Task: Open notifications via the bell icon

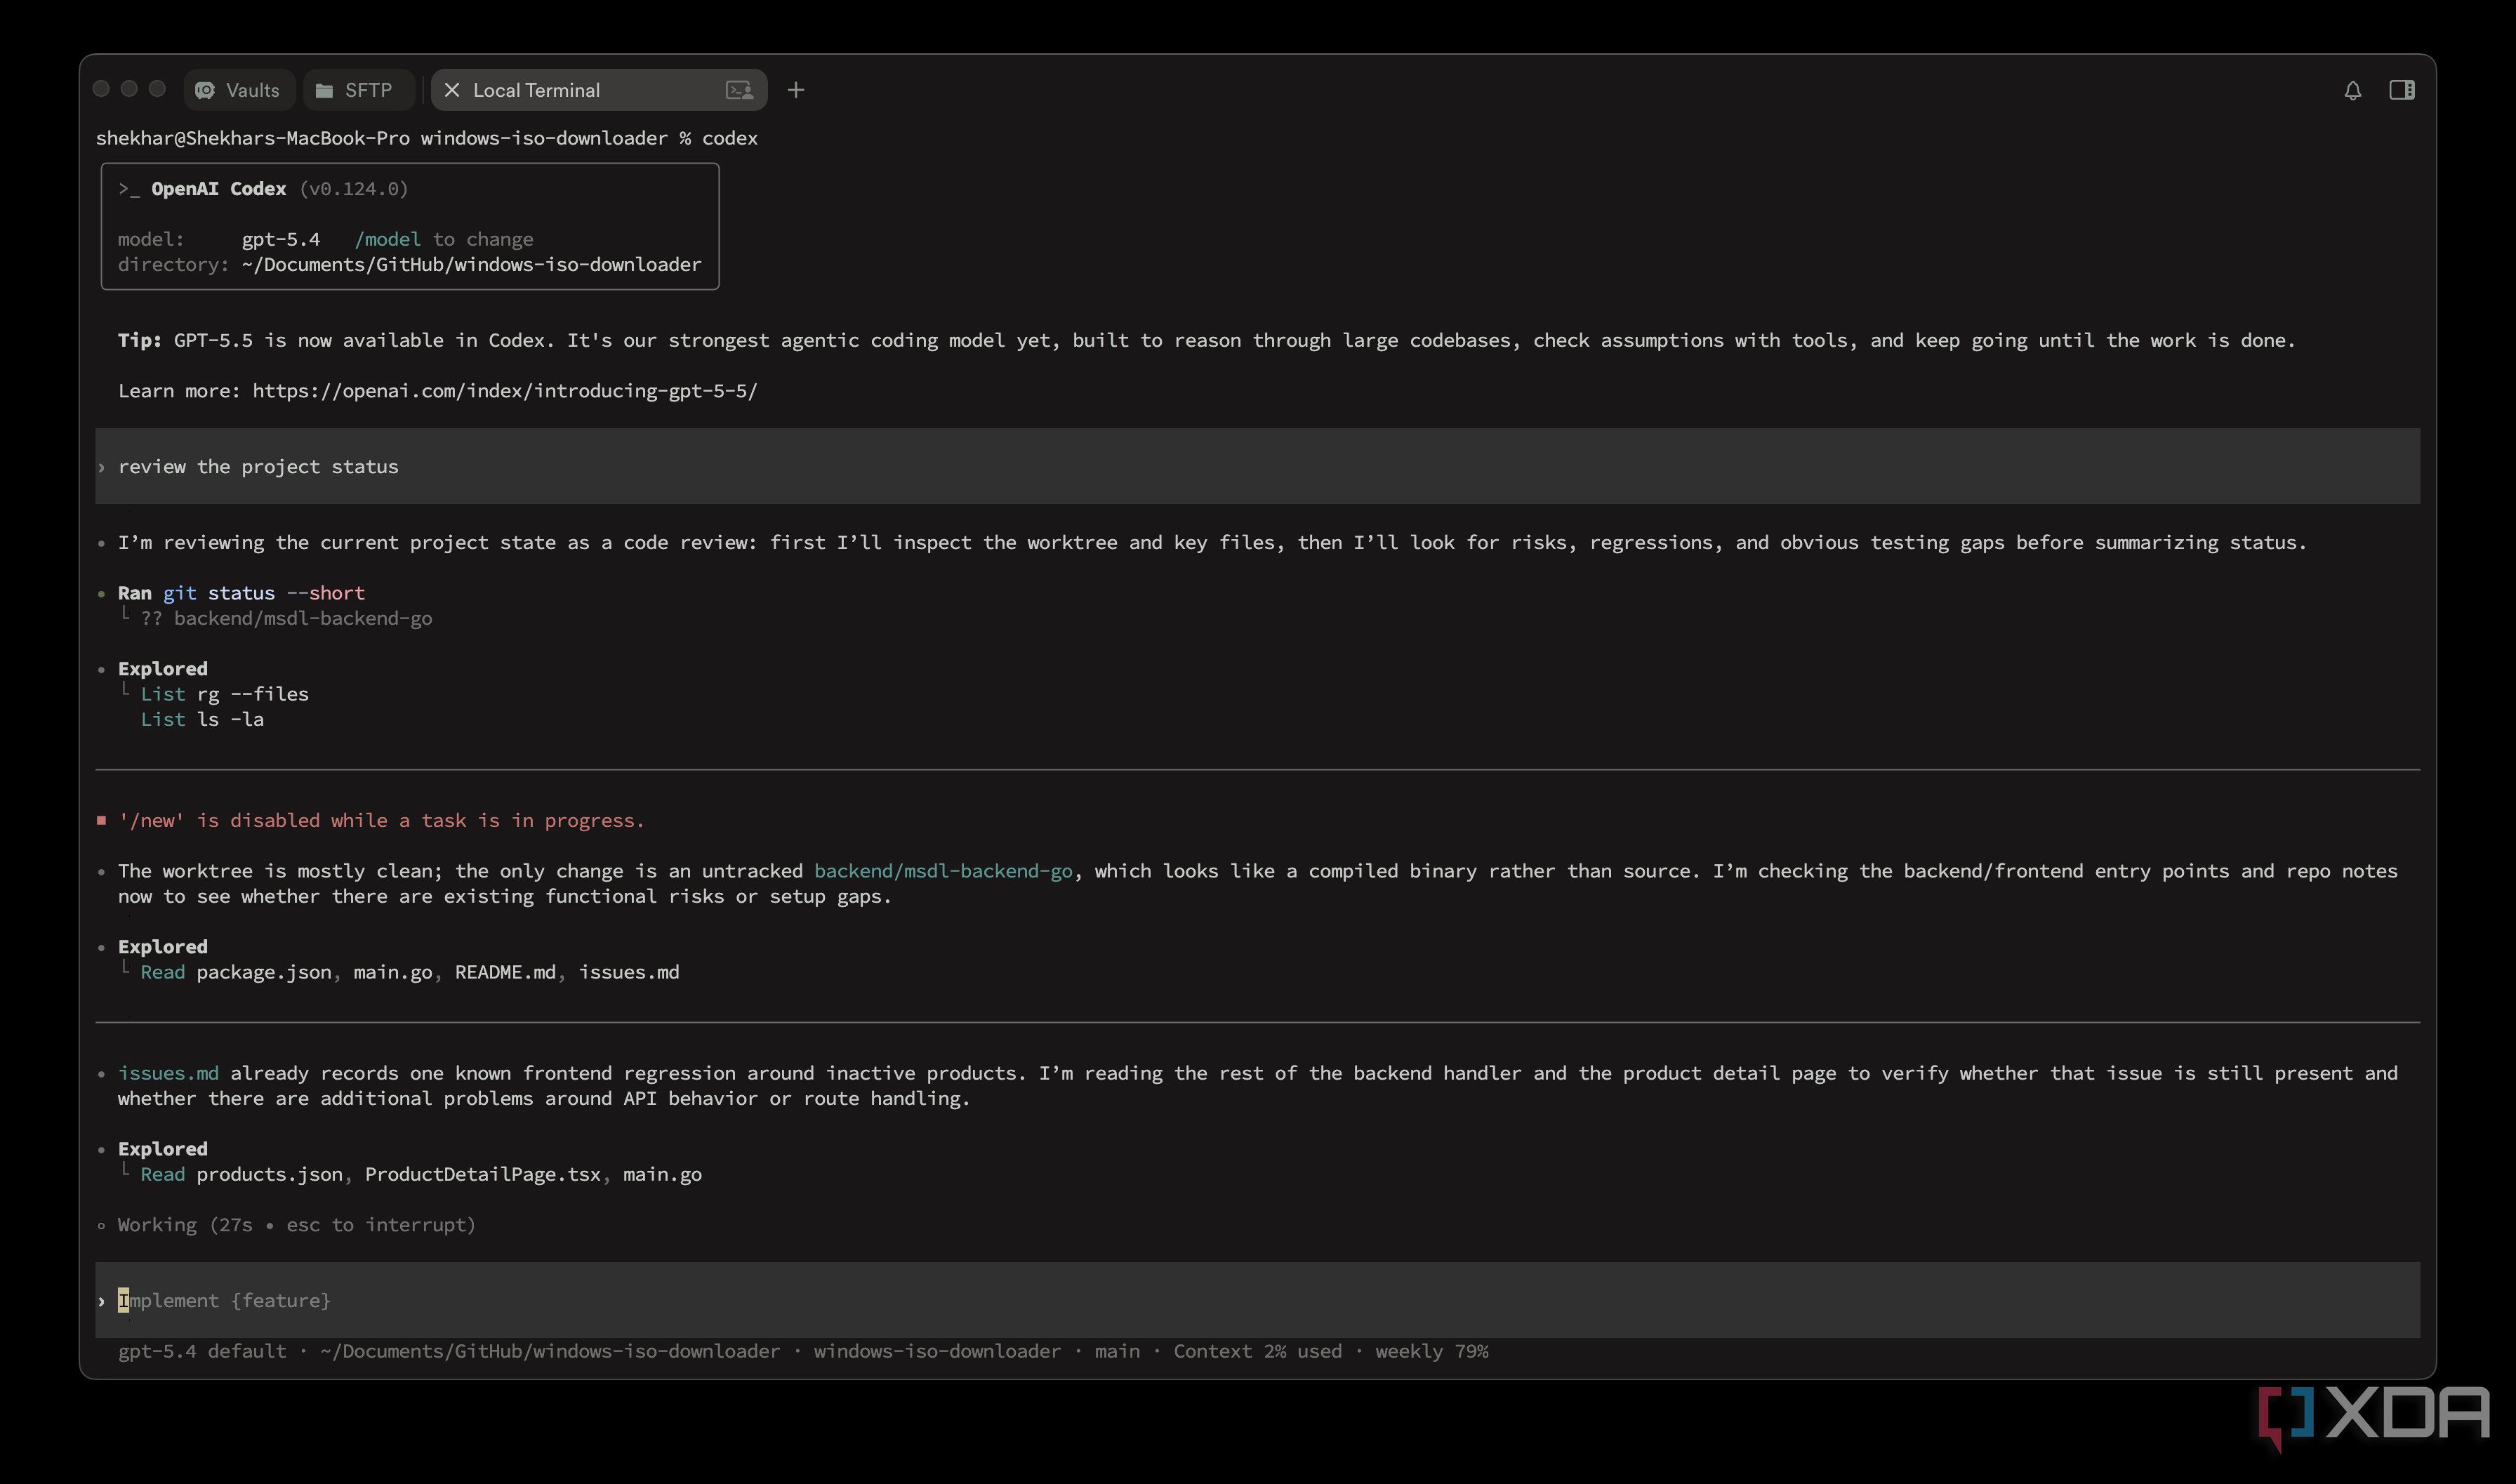Action: [x=2352, y=90]
